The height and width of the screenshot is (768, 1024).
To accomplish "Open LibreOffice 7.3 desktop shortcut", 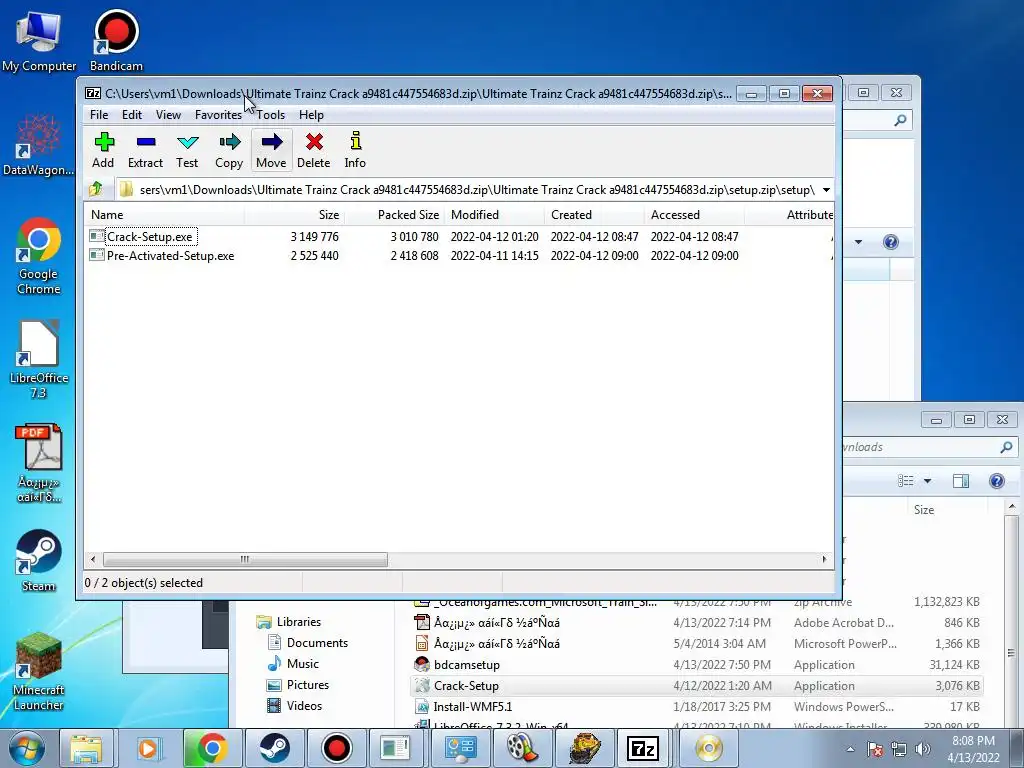I will pos(39,359).
